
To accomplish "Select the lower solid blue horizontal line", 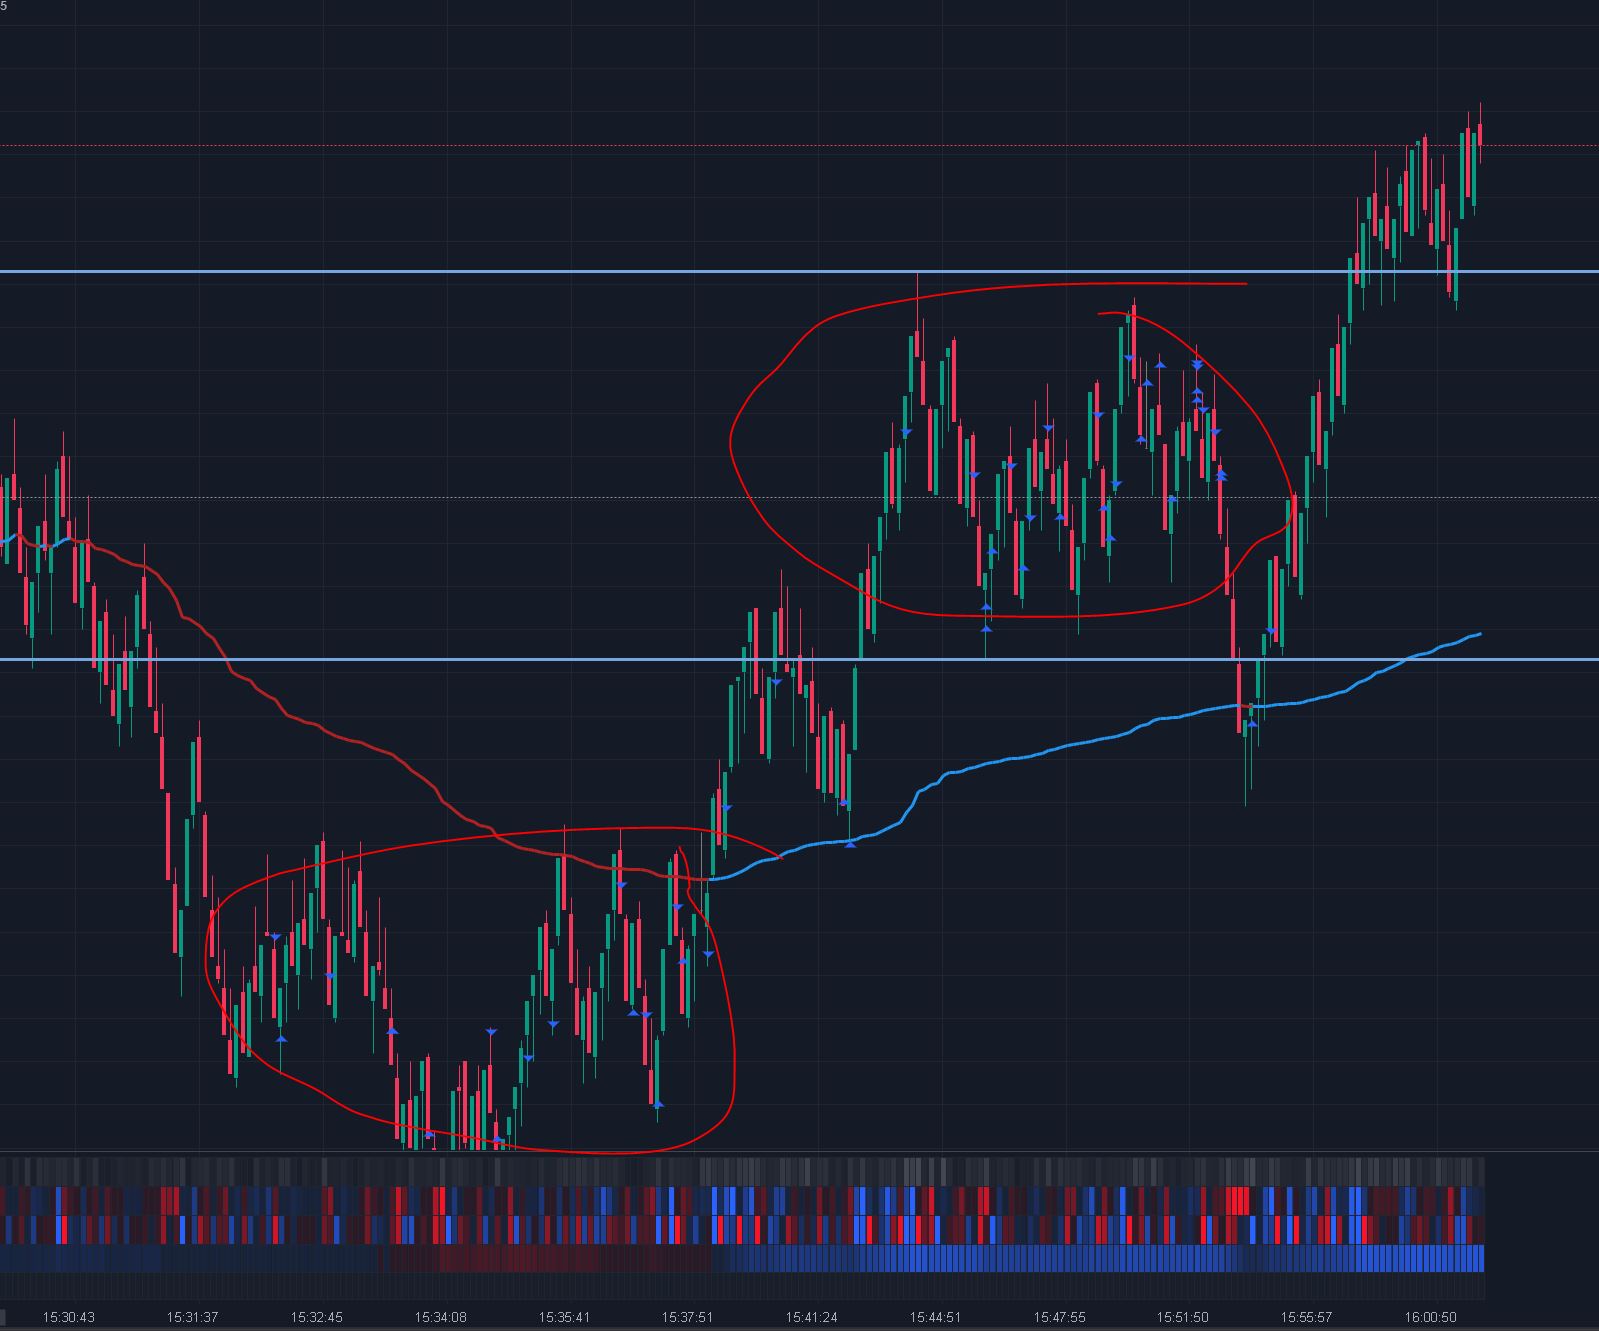I will [x=799, y=659].
